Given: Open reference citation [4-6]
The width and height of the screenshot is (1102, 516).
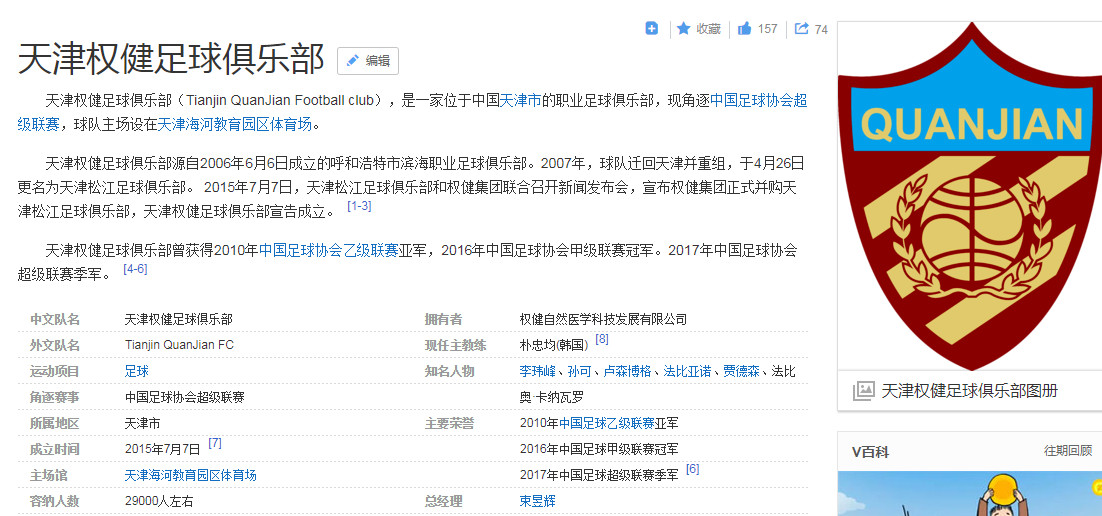Looking at the screenshot, I should pos(135,269).
